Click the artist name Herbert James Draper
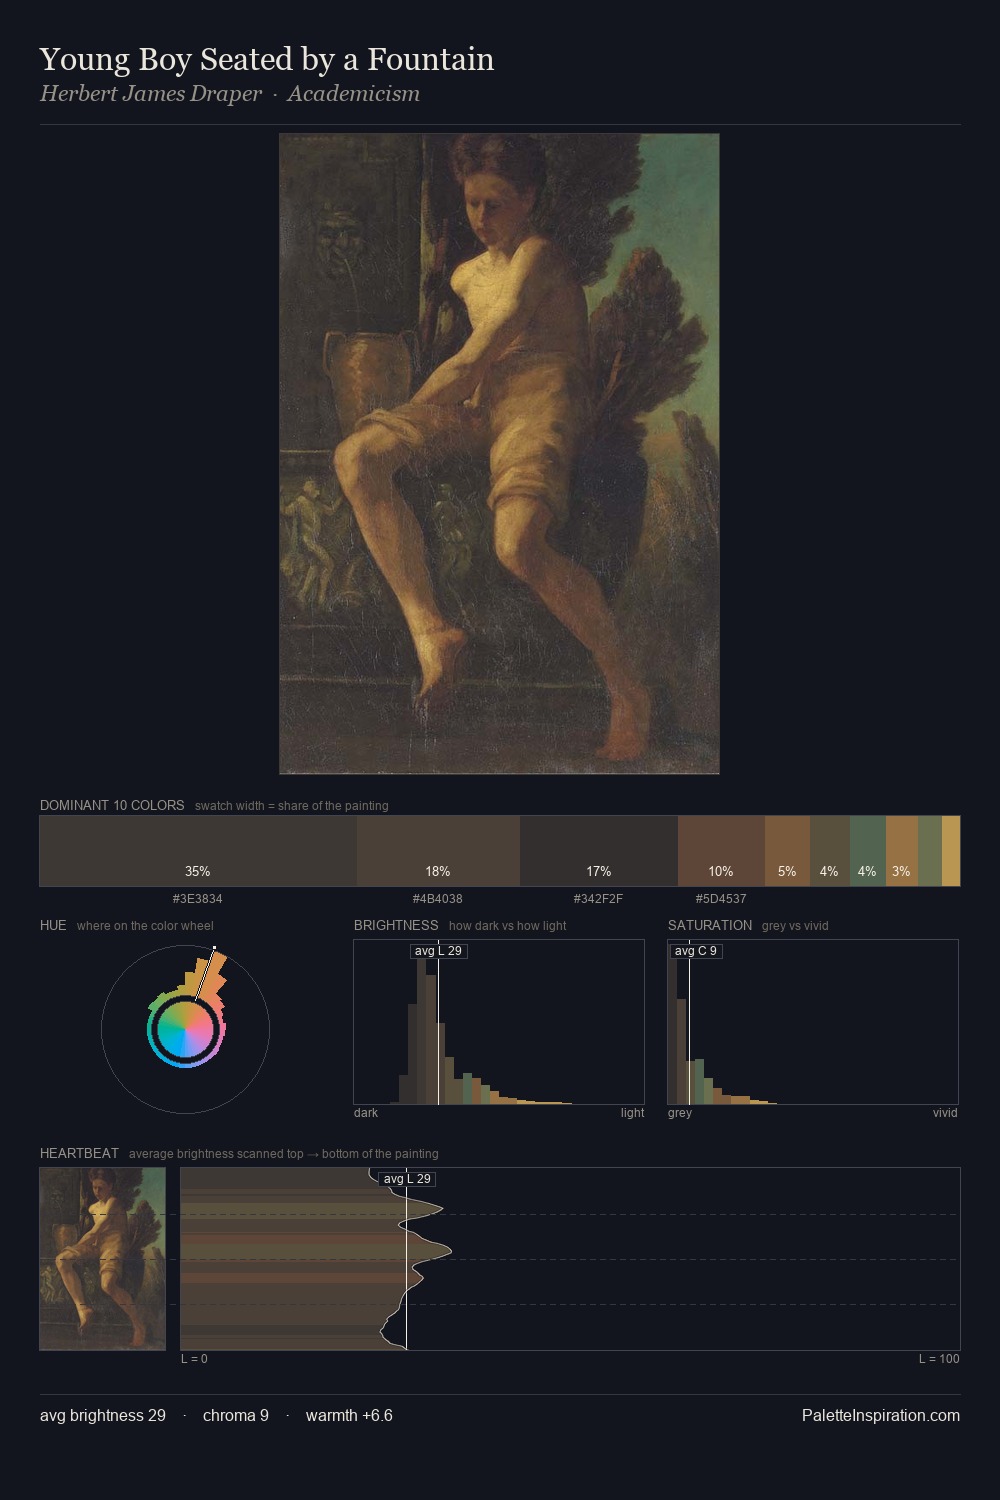This screenshot has height=1500, width=1000. tap(151, 94)
